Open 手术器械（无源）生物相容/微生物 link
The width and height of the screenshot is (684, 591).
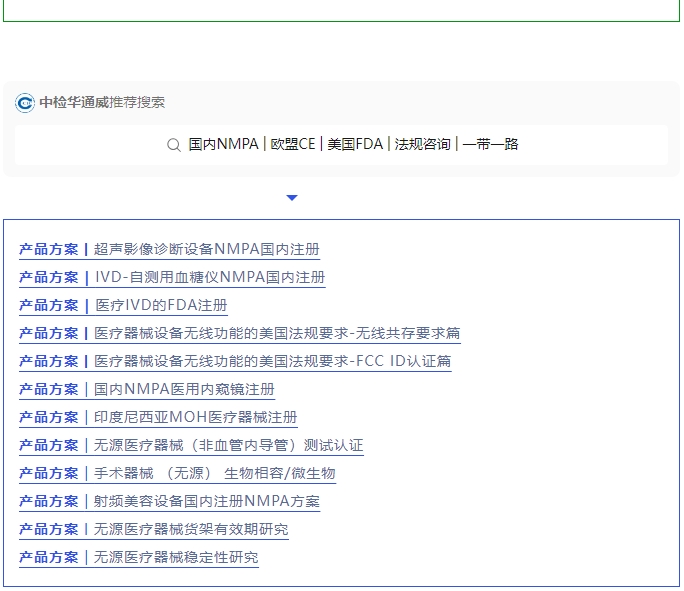click(214, 474)
